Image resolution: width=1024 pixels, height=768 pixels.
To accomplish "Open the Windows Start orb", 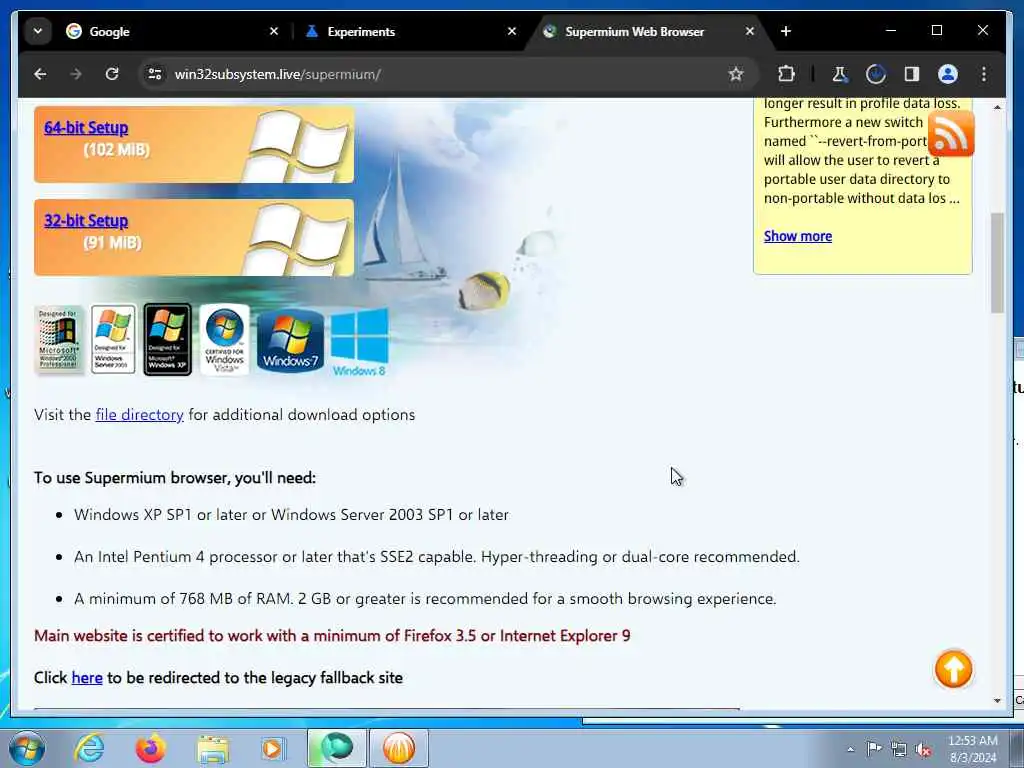I will (27, 748).
